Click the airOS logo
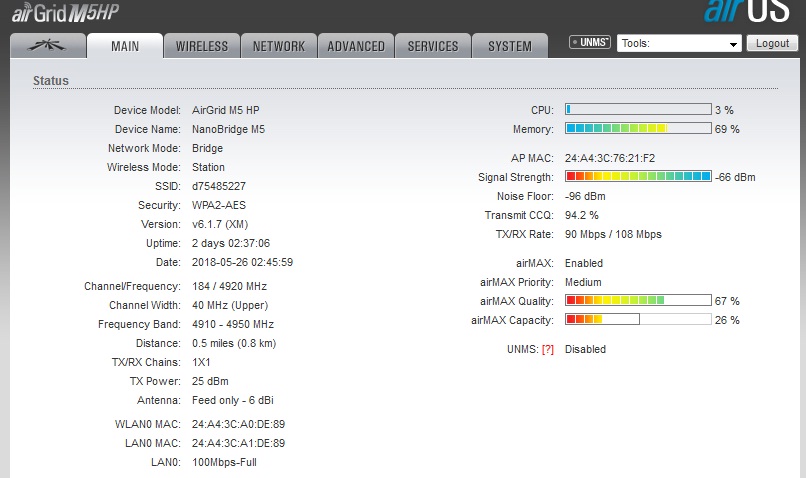 click(746, 11)
